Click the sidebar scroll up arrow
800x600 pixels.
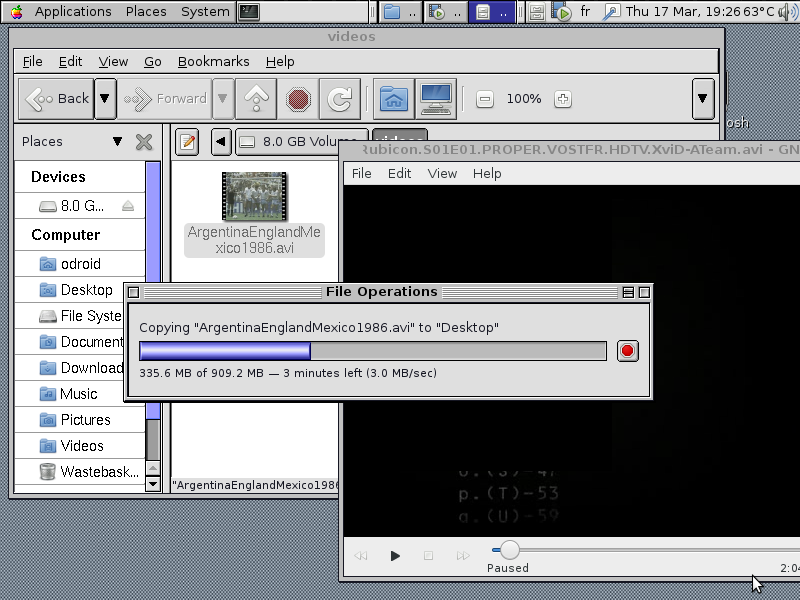[153, 468]
